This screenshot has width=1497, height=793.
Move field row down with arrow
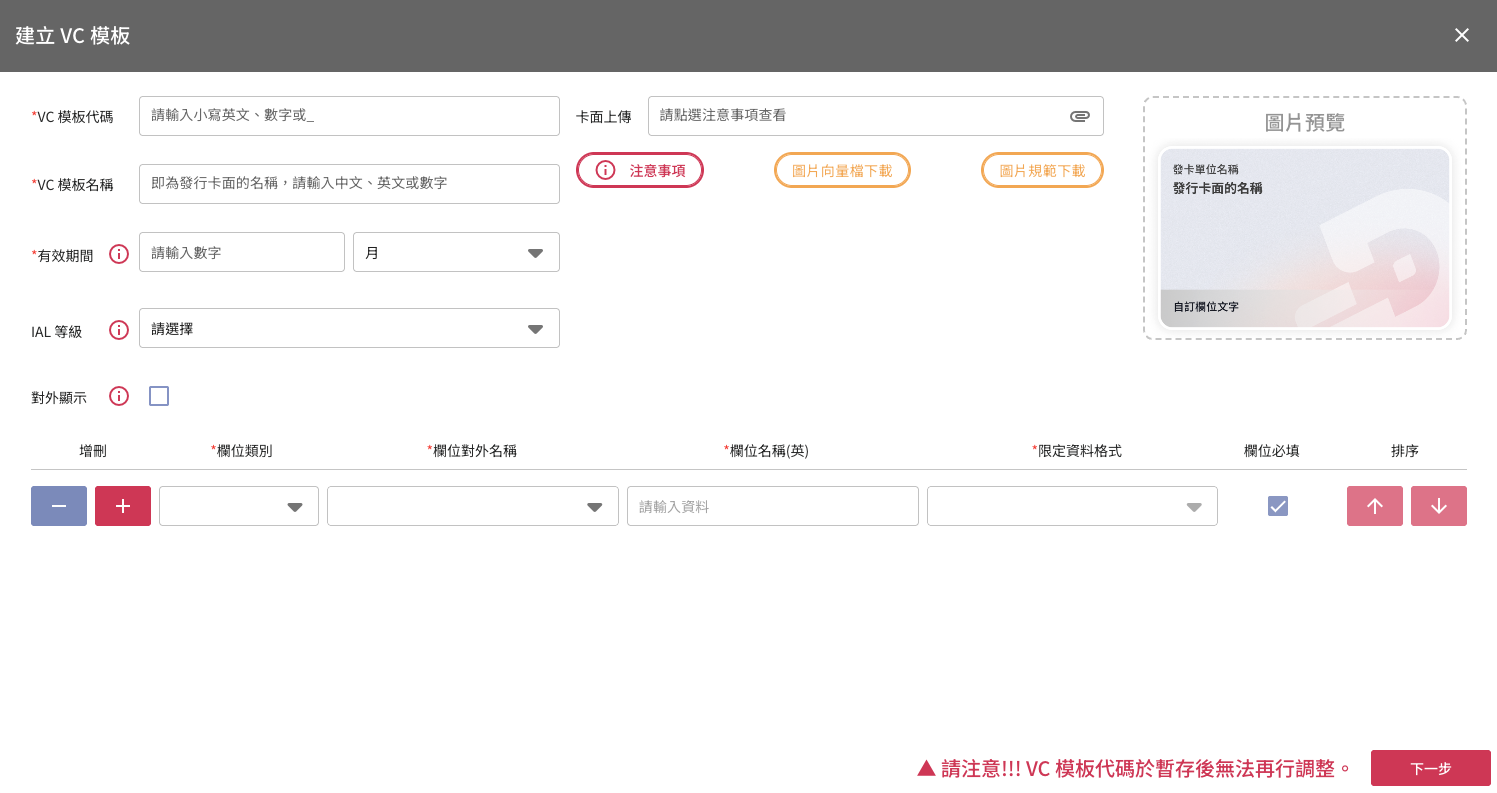(x=1438, y=506)
